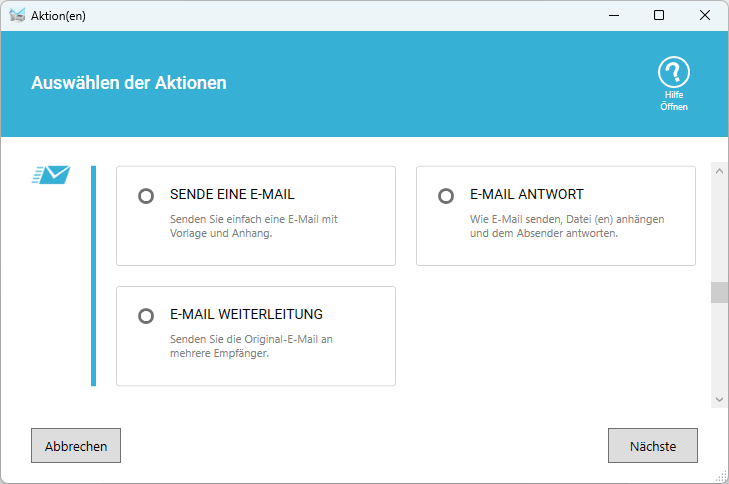The width and height of the screenshot is (729, 484).
Task: Select the E-MAIL ANTWORT radio button
Action: pyautogui.click(x=446, y=196)
